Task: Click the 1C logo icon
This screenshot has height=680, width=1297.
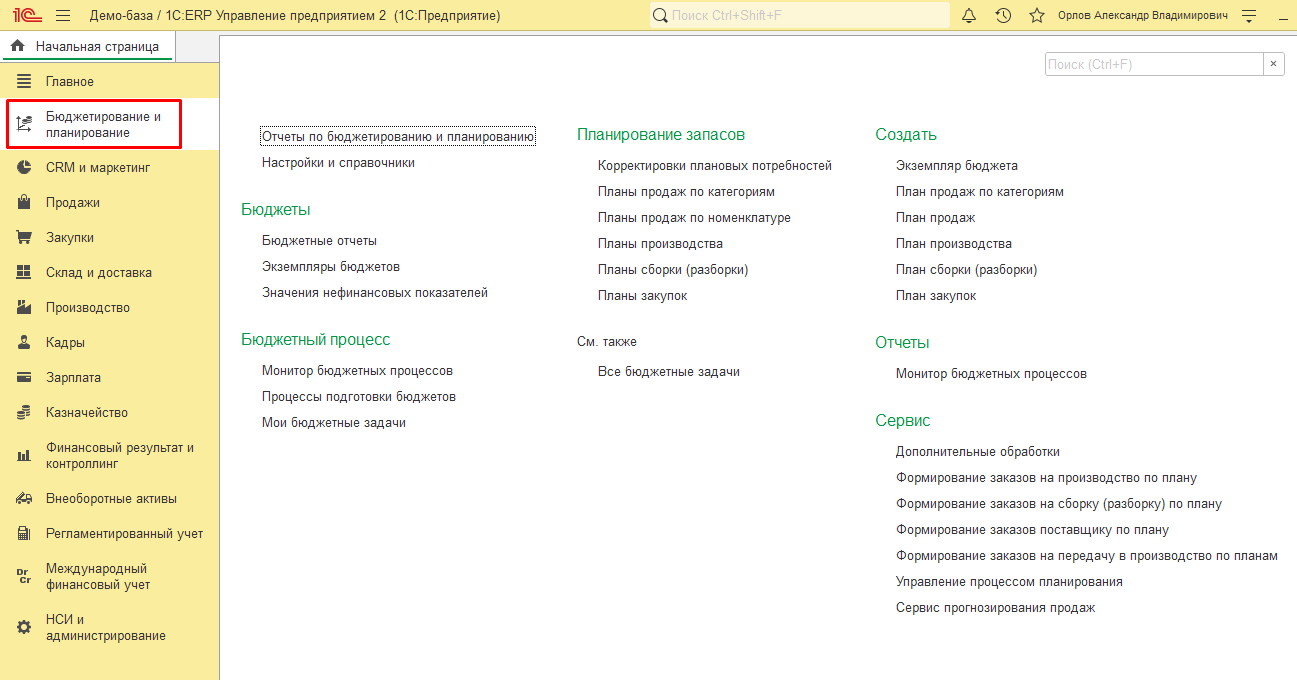Action: (26, 16)
